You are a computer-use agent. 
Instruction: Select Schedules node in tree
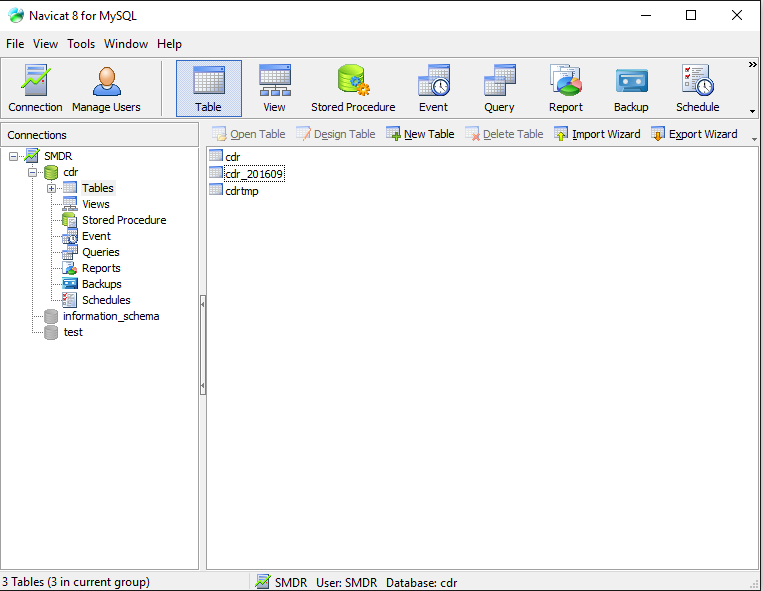coord(106,300)
